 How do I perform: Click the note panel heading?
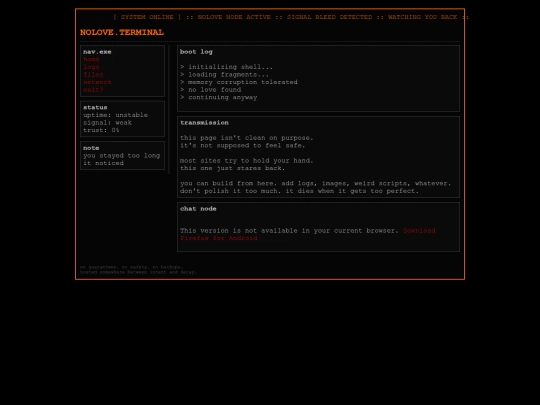coord(91,148)
